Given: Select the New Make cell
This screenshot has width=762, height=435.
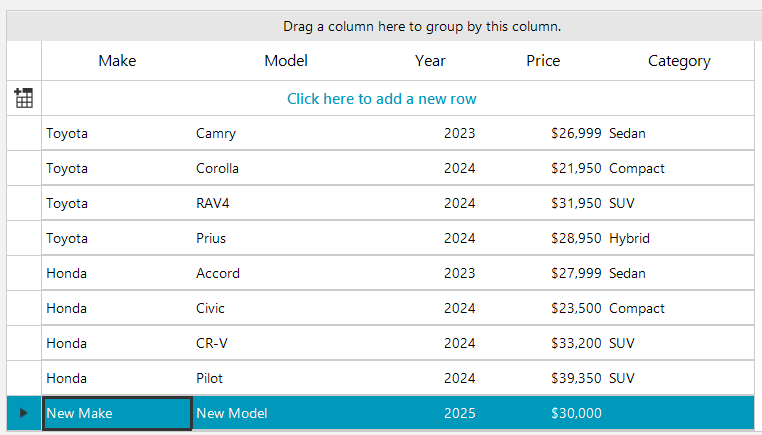Looking at the screenshot, I should (x=116, y=413).
